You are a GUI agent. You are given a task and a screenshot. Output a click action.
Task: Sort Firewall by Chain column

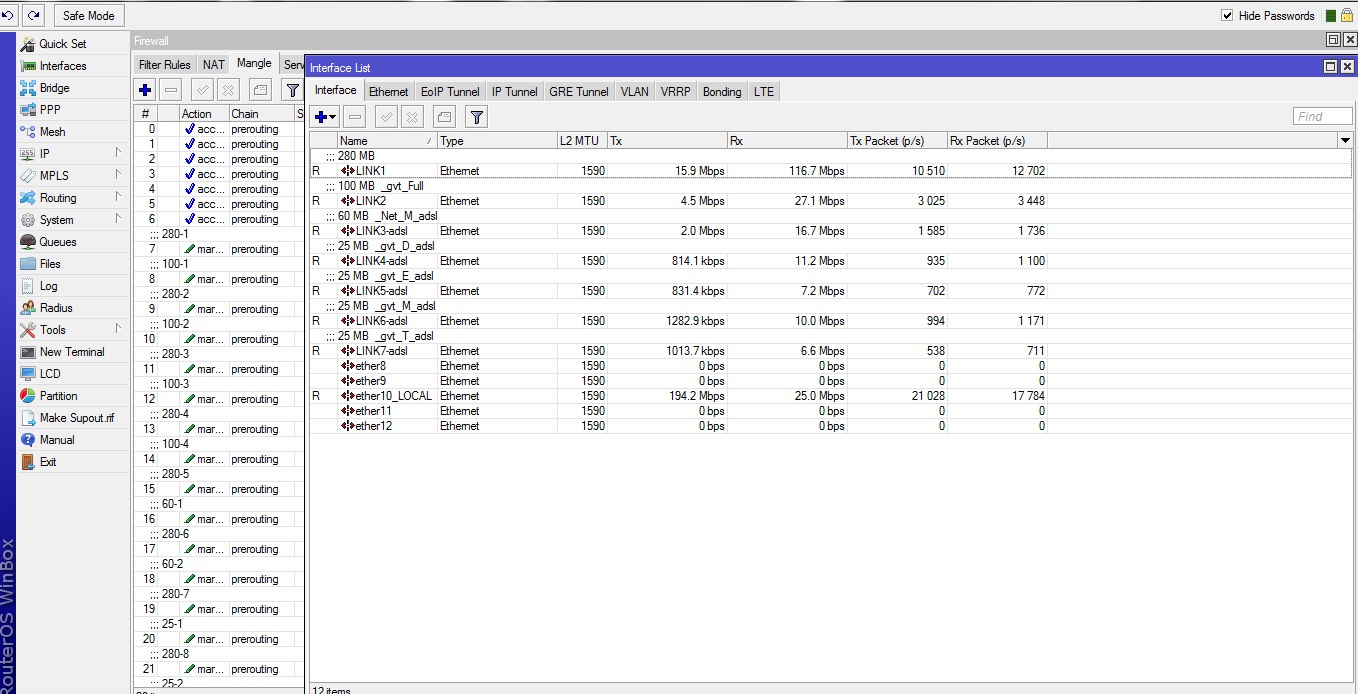tap(261, 114)
